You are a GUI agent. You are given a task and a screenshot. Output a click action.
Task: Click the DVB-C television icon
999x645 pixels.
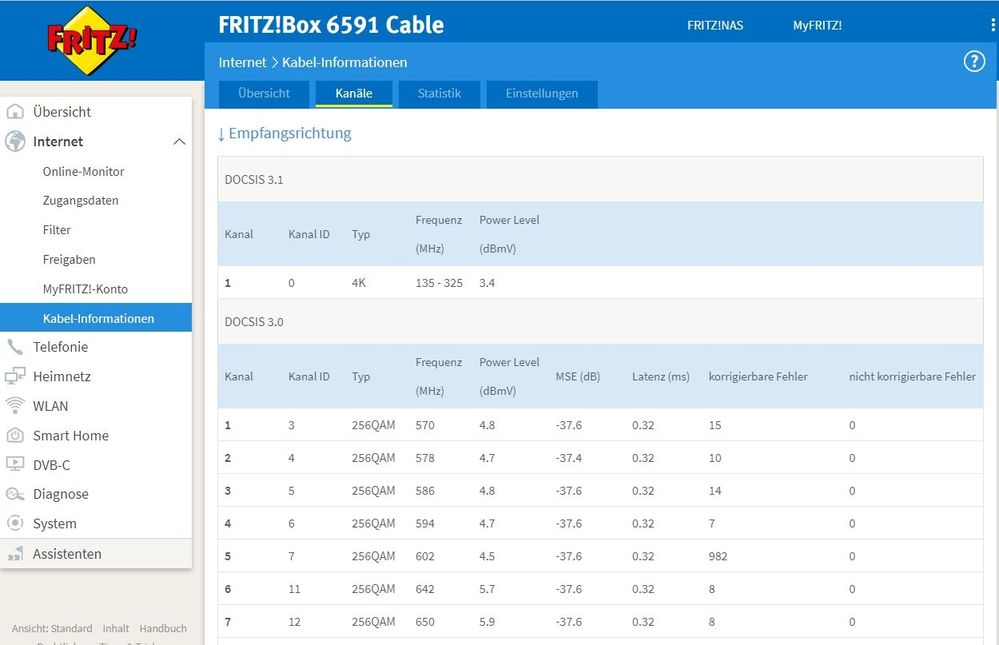[x=15, y=465]
